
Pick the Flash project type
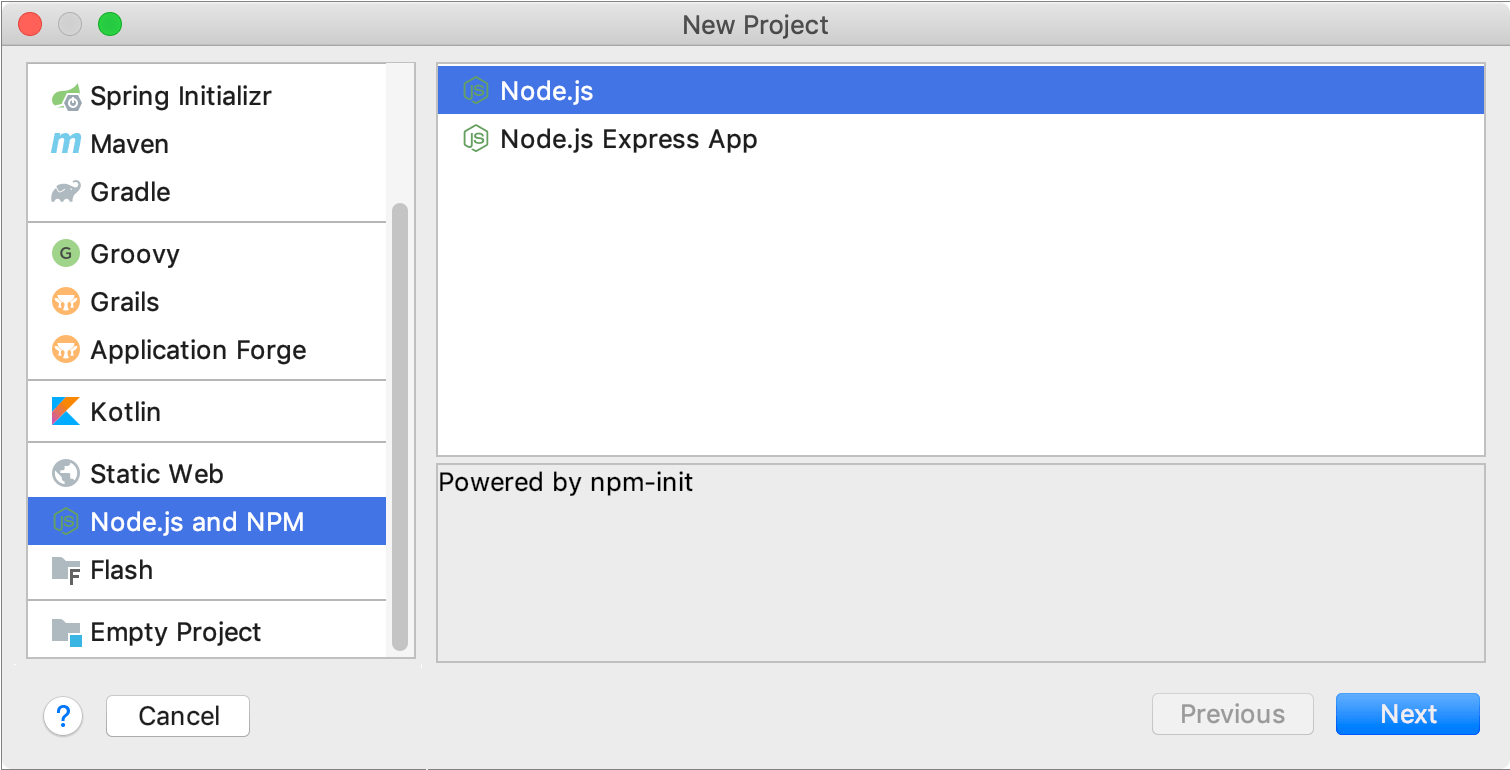(x=207, y=570)
